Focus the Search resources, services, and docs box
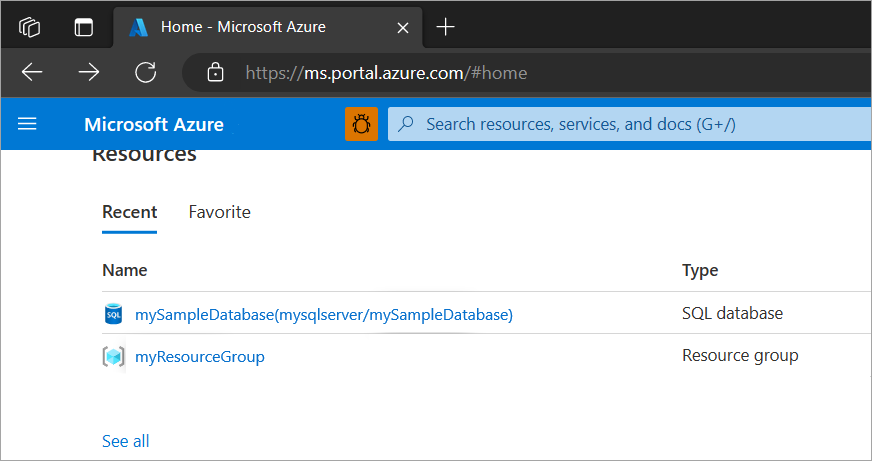 coord(629,123)
